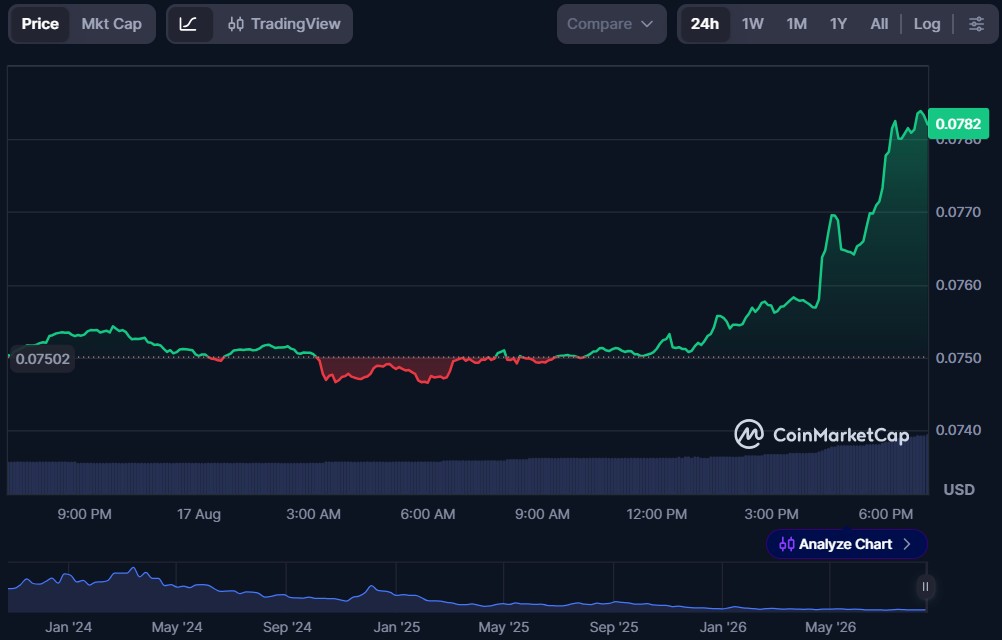The height and width of the screenshot is (640, 1002).
Task: Click the 12:00 PM time label
Action: pos(657,514)
